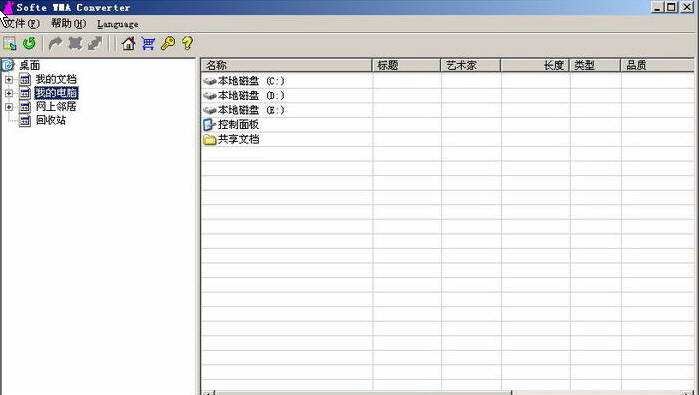Image resolution: width=700 pixels, height=395 pixels.
Task: Click the 控制面板 icon in list
Action: pos(209,125)
